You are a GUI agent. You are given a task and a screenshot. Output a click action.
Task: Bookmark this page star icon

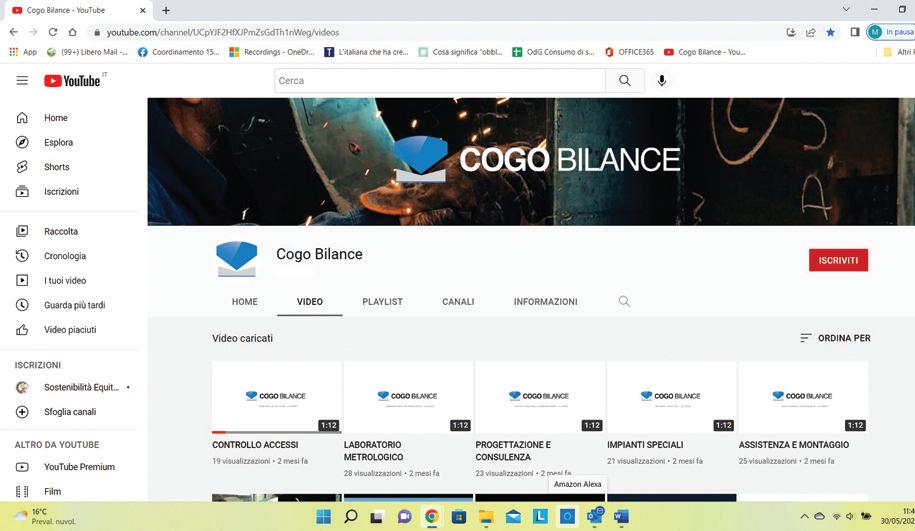pos(830,32)
